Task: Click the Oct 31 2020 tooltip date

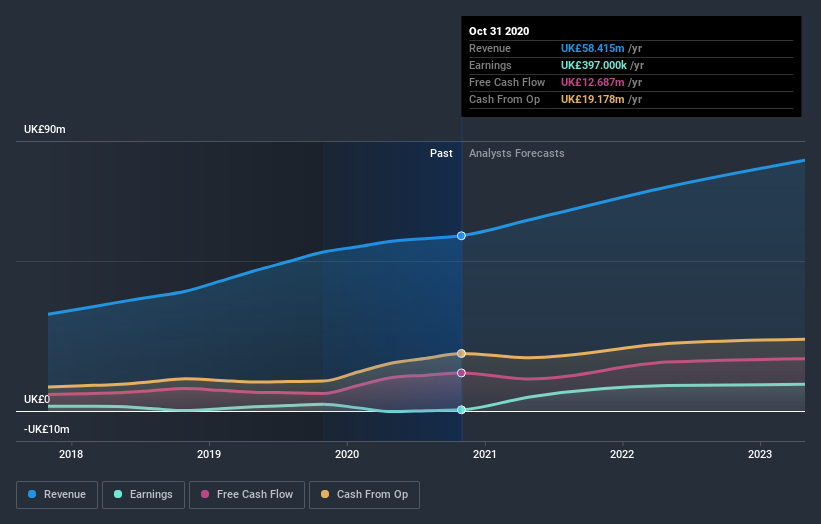Action: tap(499, 31)
